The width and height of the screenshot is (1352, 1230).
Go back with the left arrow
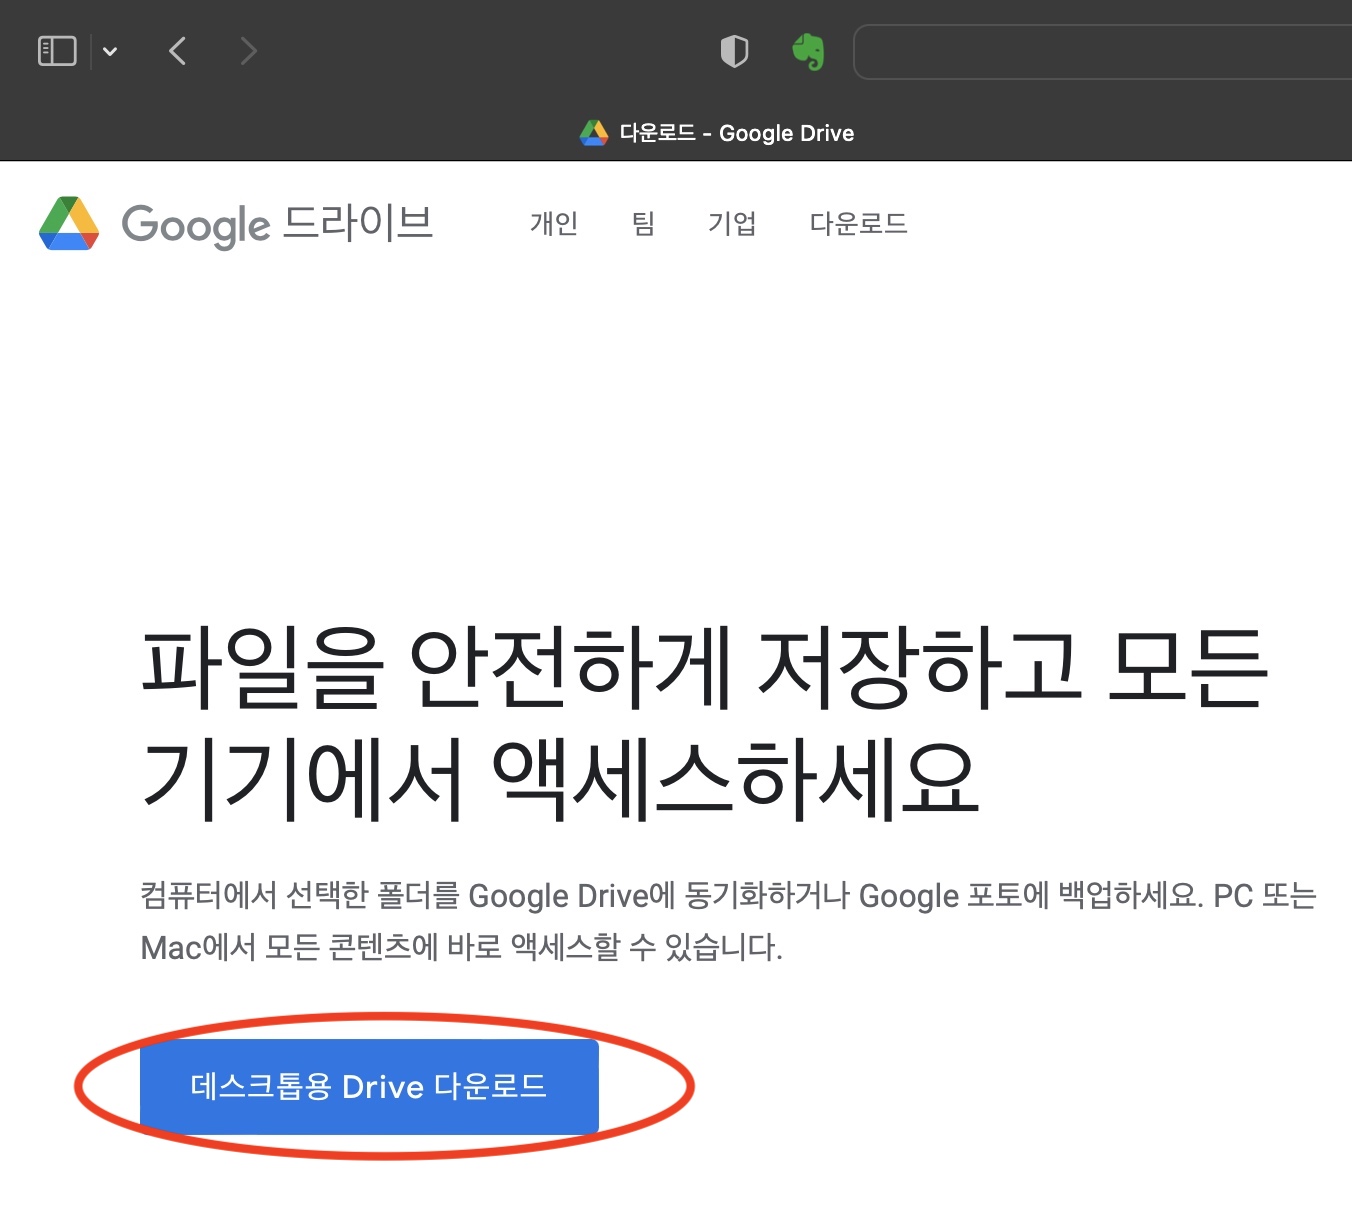(x=178, y=51)
